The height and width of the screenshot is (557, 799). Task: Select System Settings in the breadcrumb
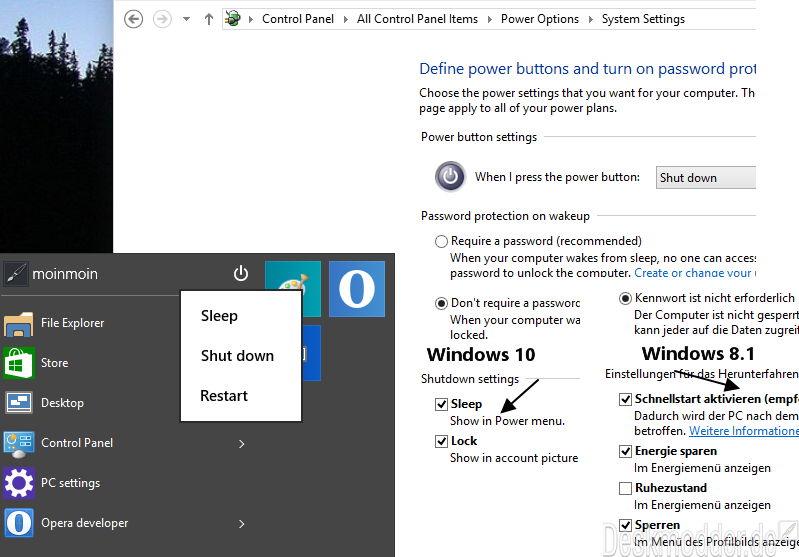pos(643,19)
